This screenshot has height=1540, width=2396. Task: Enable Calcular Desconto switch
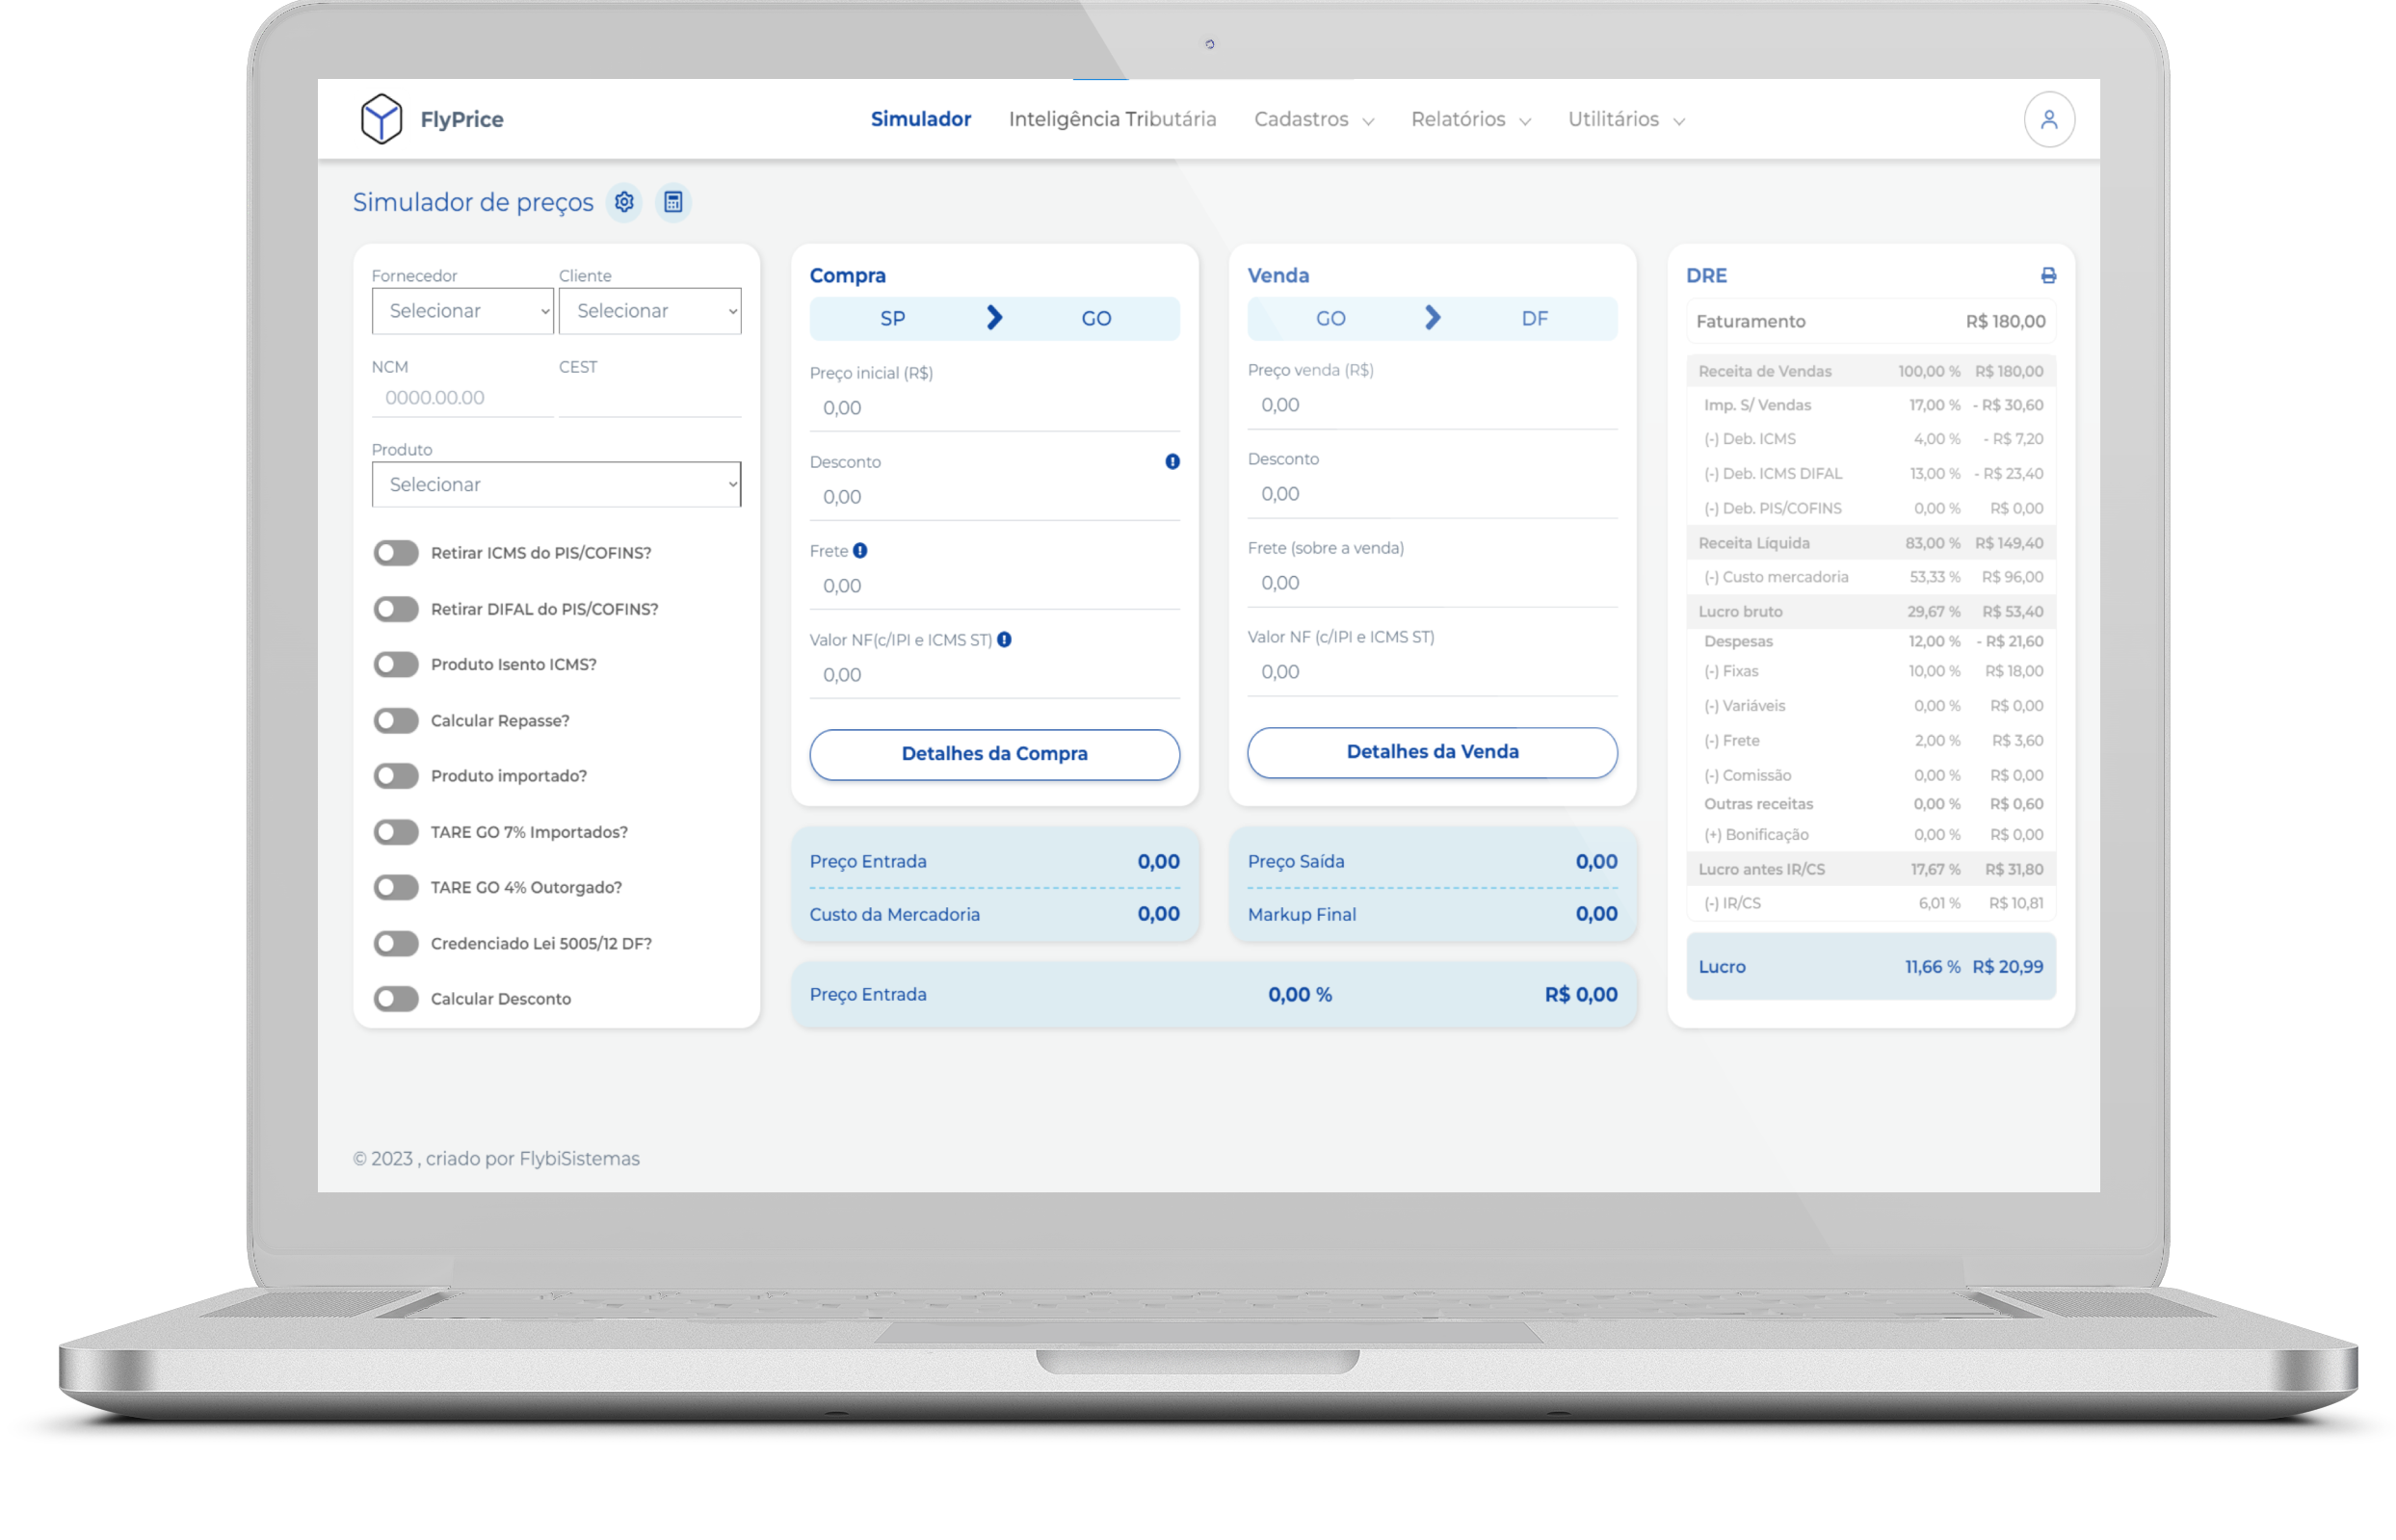click(x=396, y=998)
